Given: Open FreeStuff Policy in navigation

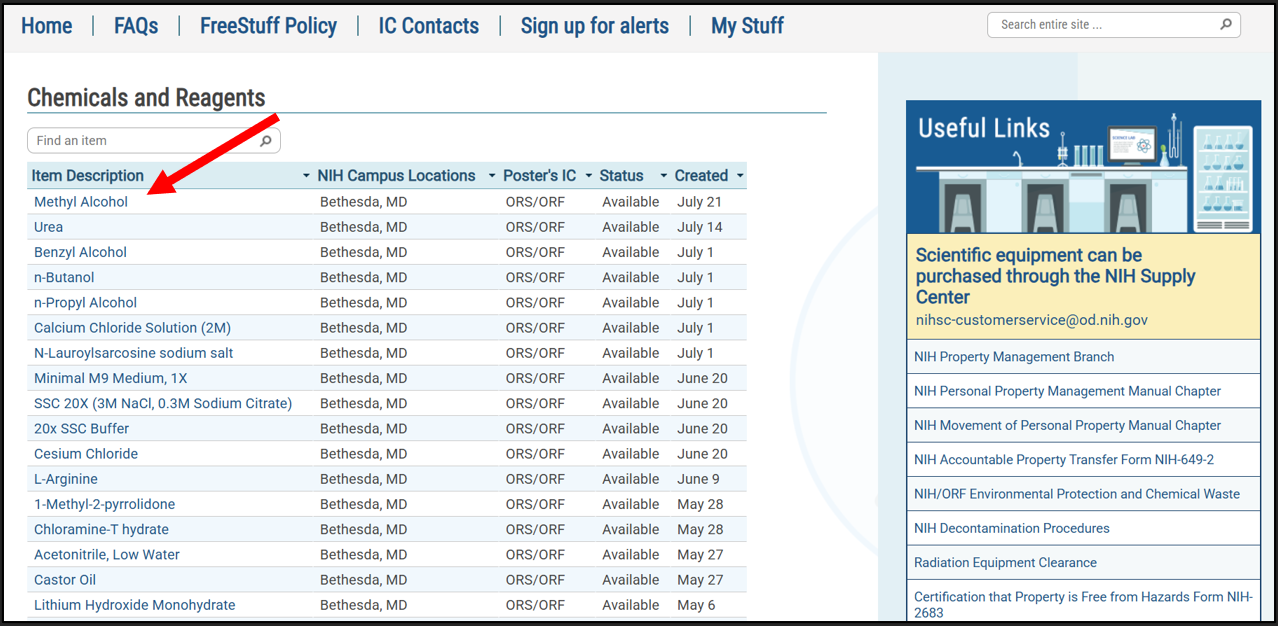Looking at the screenshot, I should (268, 26).
